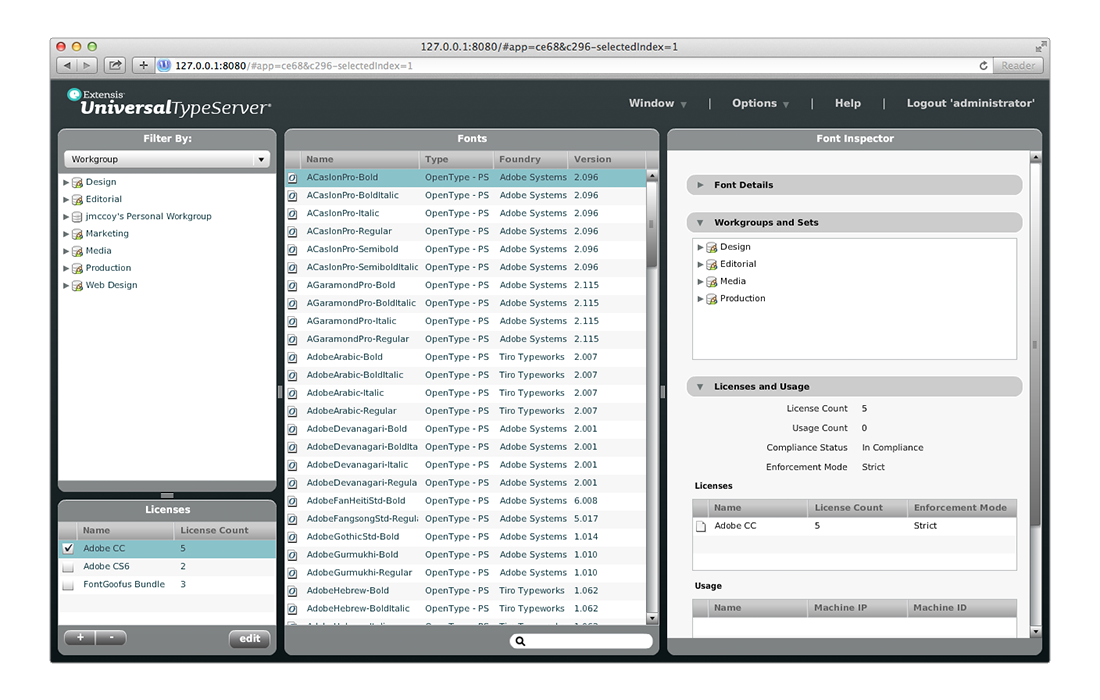This screenshot has width=1100, height=700.
Task: Uncheck the Adobe CC license checkbox
Action: [68, 549]
